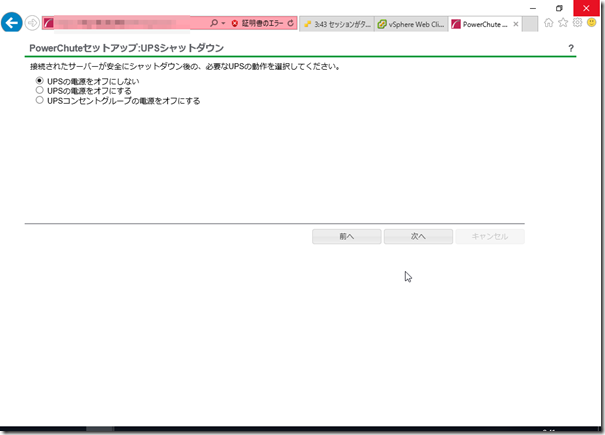Open the browser Home icon
This screenshot has width=605, height=435.
(x=549, y=22)
